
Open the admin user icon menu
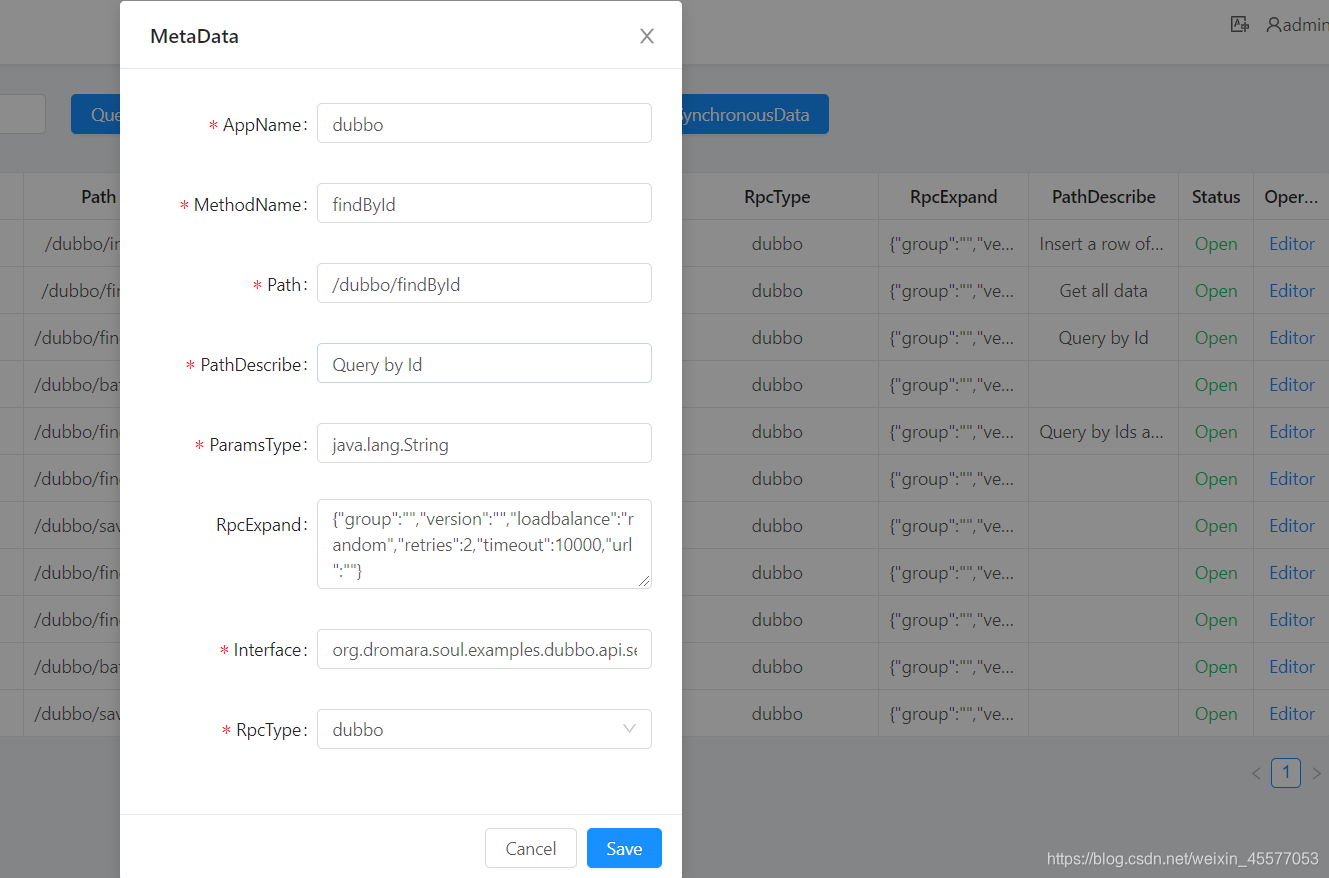pyautogui.click(x=1273, y=24)
